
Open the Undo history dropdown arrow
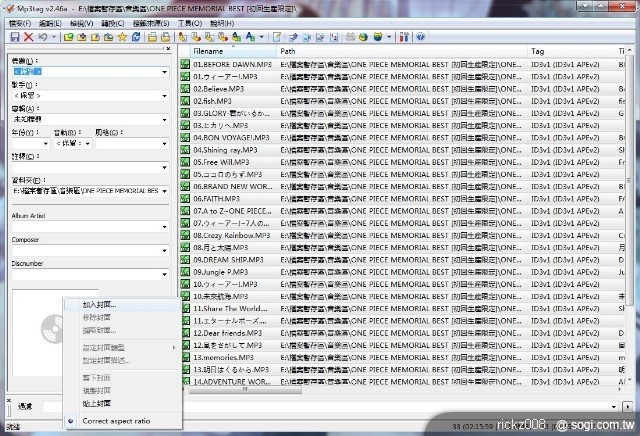(53, 37)
